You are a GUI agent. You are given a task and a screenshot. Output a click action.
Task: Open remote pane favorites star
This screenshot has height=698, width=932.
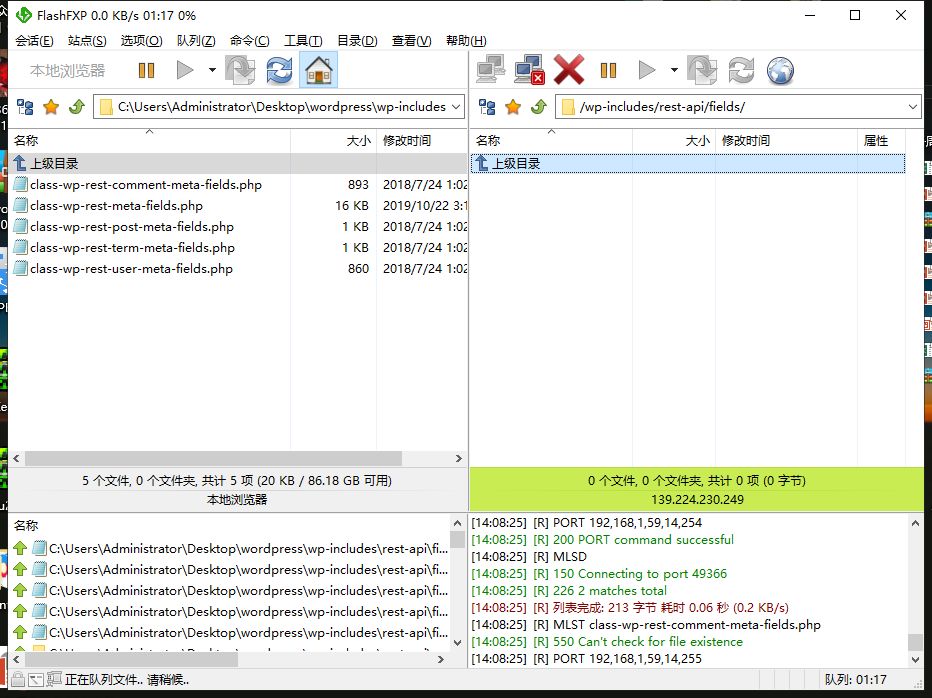(x=513, y=107)
